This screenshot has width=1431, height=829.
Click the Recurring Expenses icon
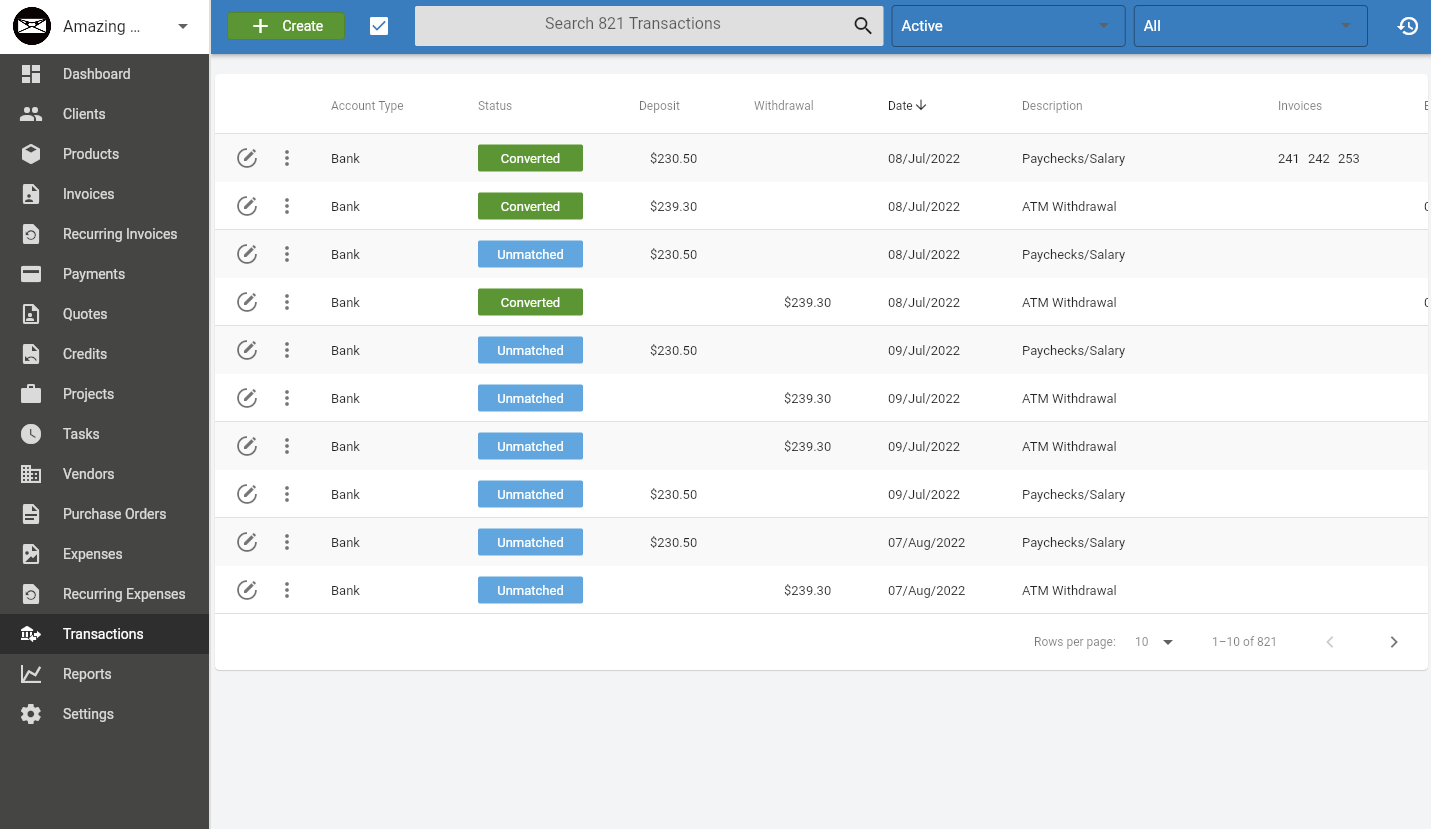pos(31,594)
